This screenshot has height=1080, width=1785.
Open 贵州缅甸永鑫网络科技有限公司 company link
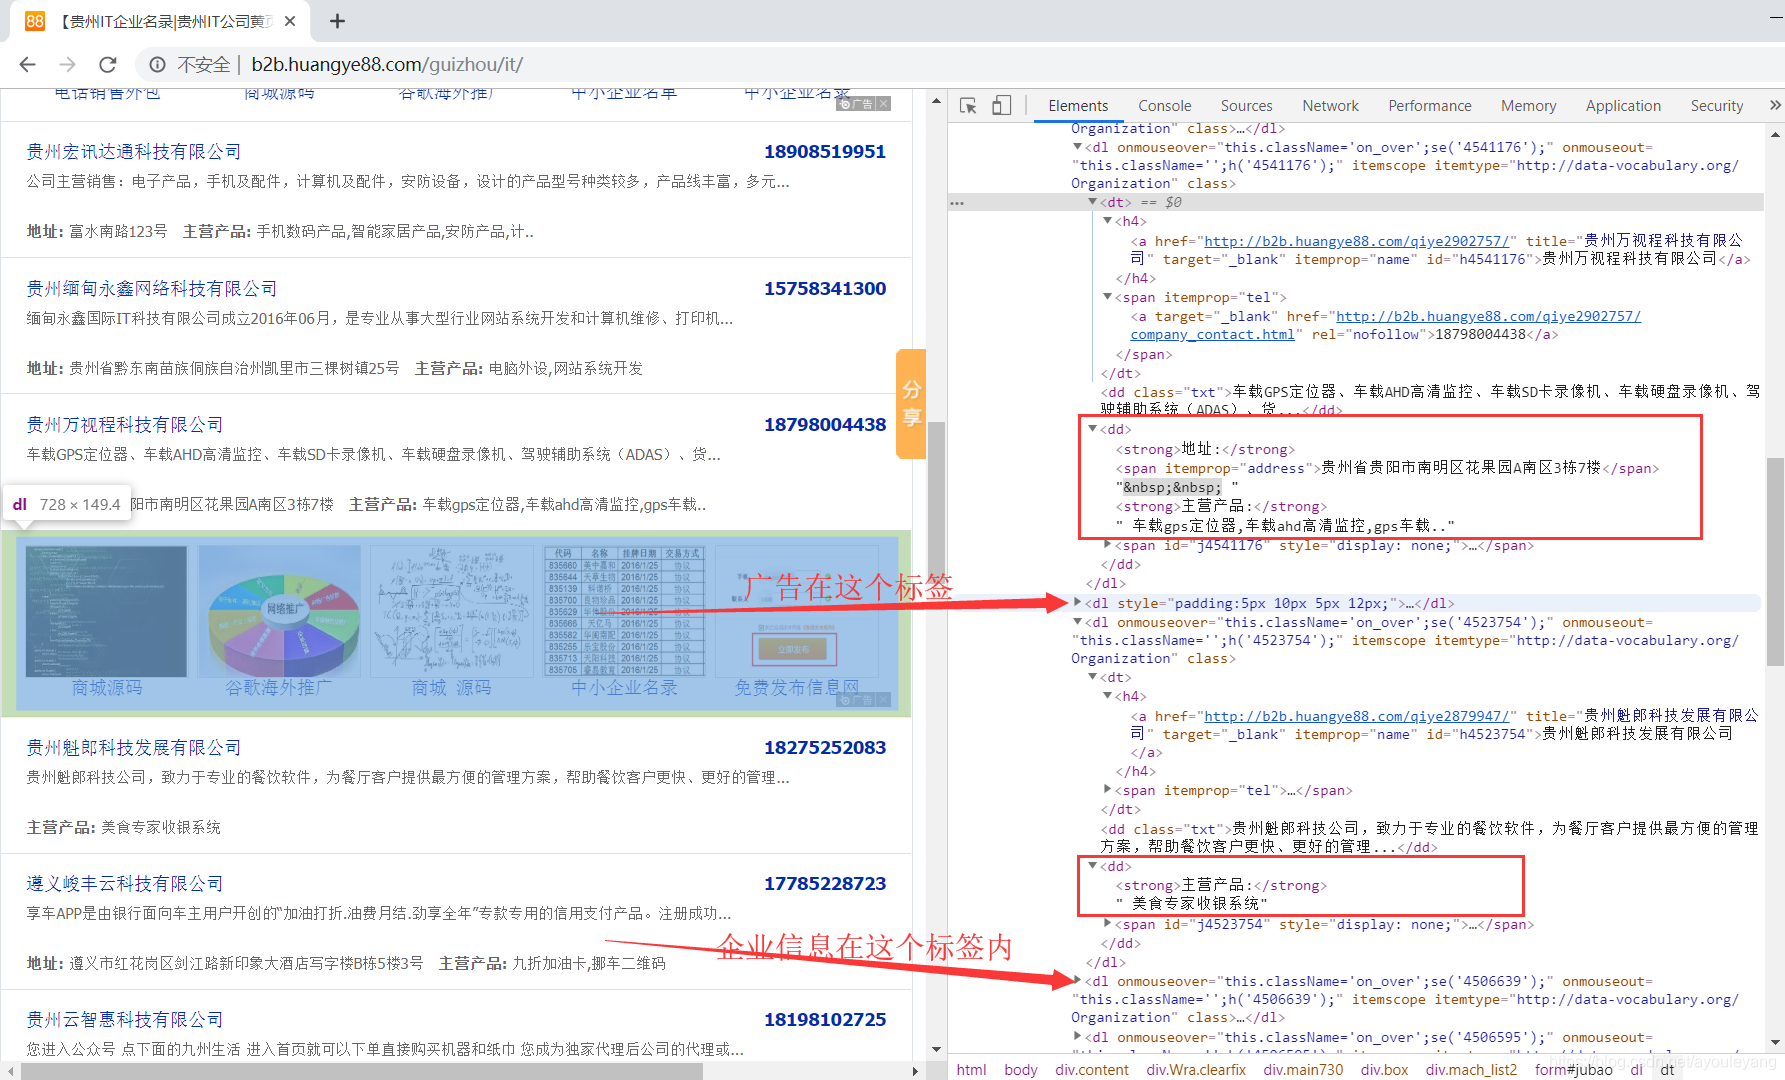click(152, 289)
